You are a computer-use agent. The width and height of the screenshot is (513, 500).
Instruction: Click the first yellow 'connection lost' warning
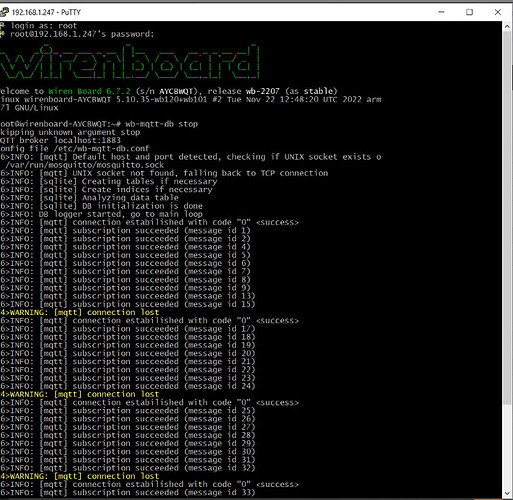pyautogui.click(x=80, y=312)
